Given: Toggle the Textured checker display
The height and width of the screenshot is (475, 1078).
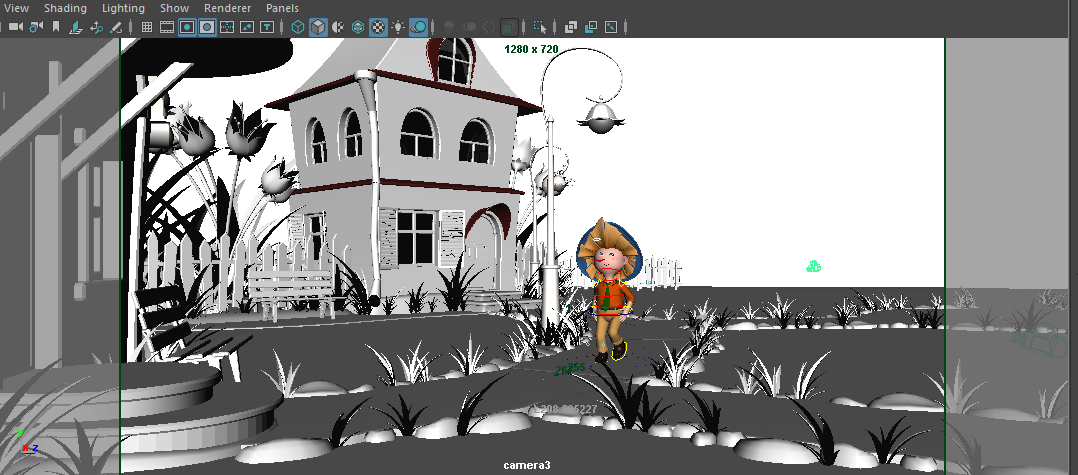Looking at the screenshot, I should point(378,27).
